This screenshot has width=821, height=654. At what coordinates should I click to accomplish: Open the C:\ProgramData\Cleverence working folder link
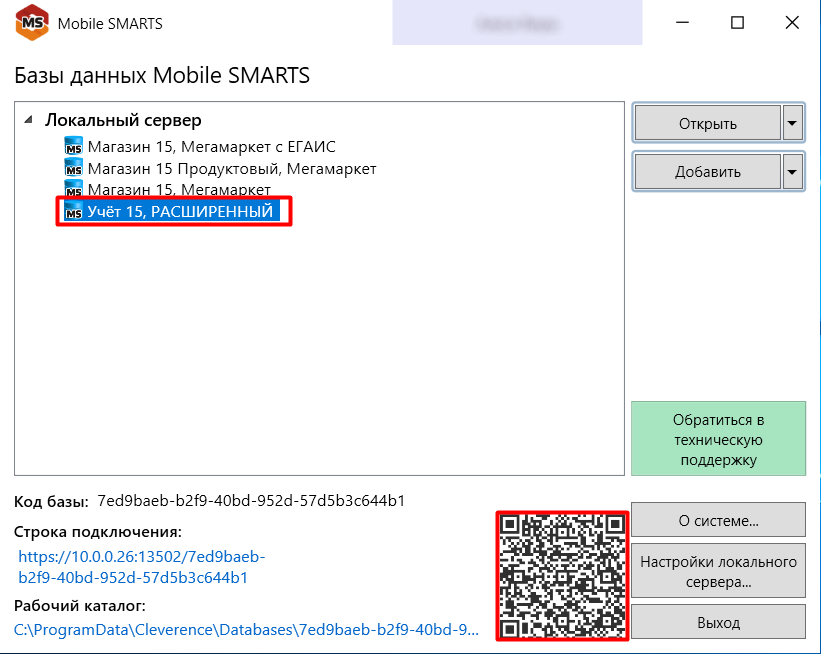246,629
